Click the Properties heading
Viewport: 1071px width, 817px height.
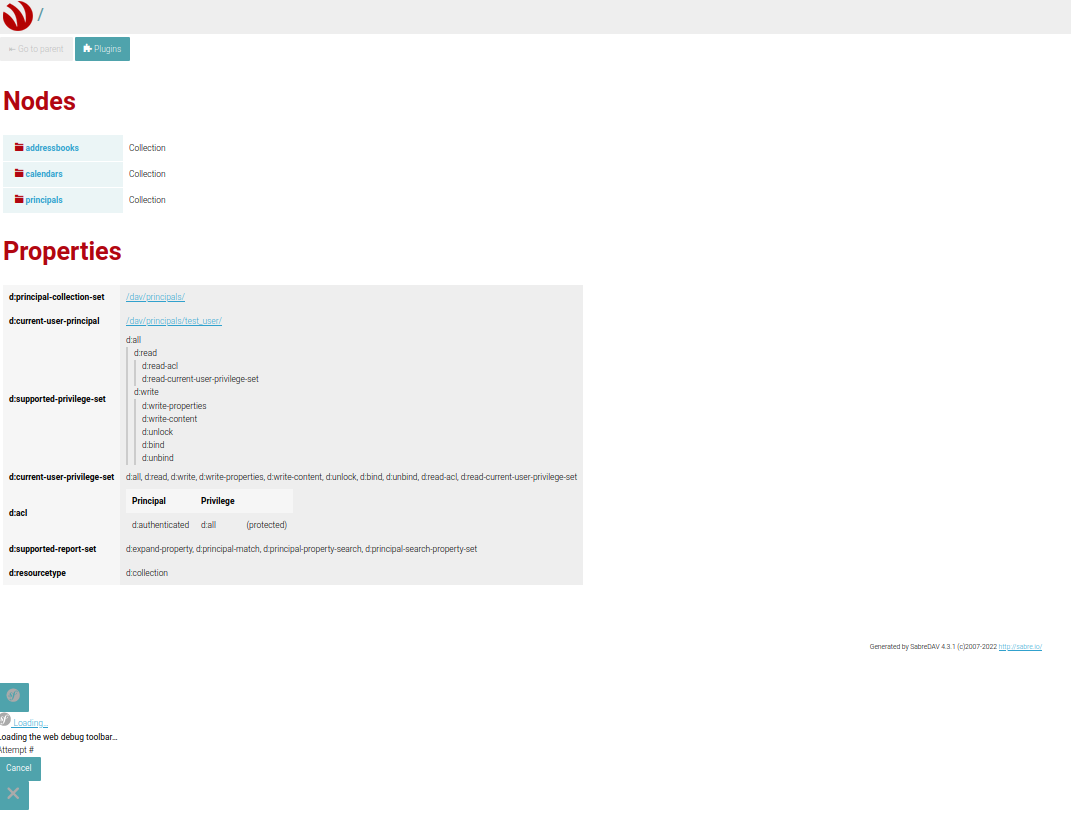tap(62, 251)
